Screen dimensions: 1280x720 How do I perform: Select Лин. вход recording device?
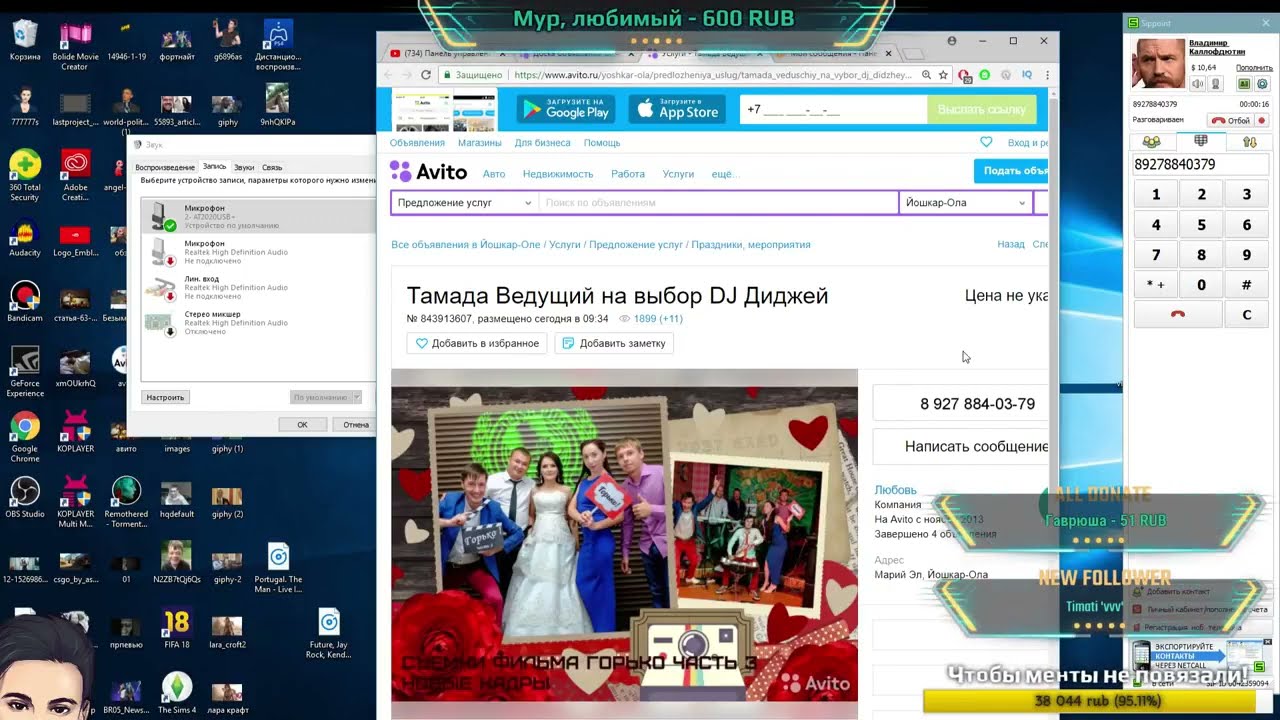(258, 287)
